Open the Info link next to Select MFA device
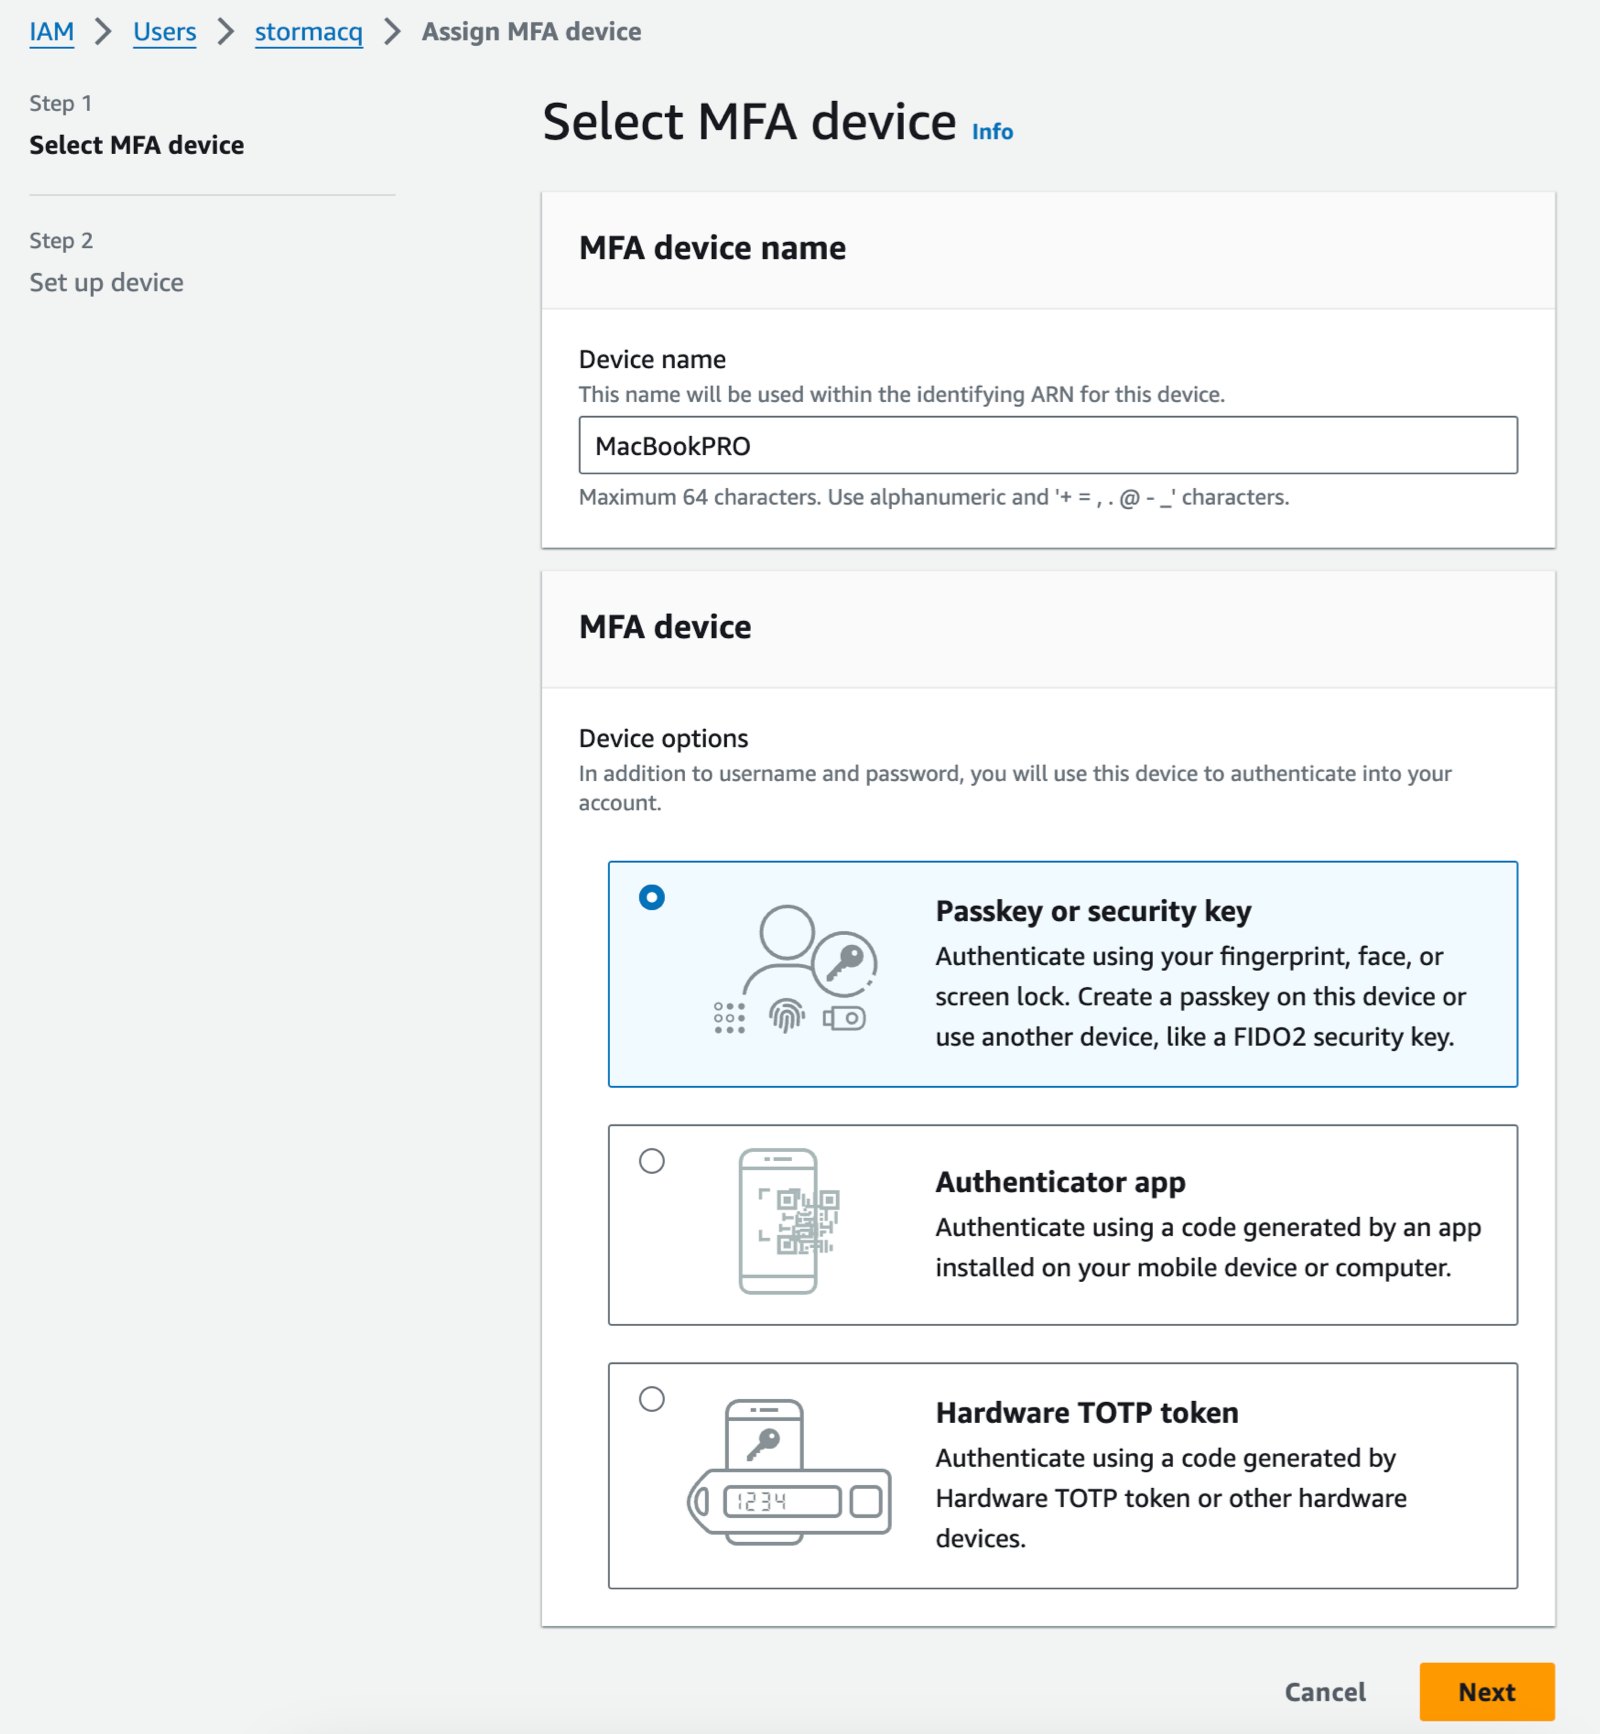This screenshot has height=1734, width=1600. coord(991,130)
